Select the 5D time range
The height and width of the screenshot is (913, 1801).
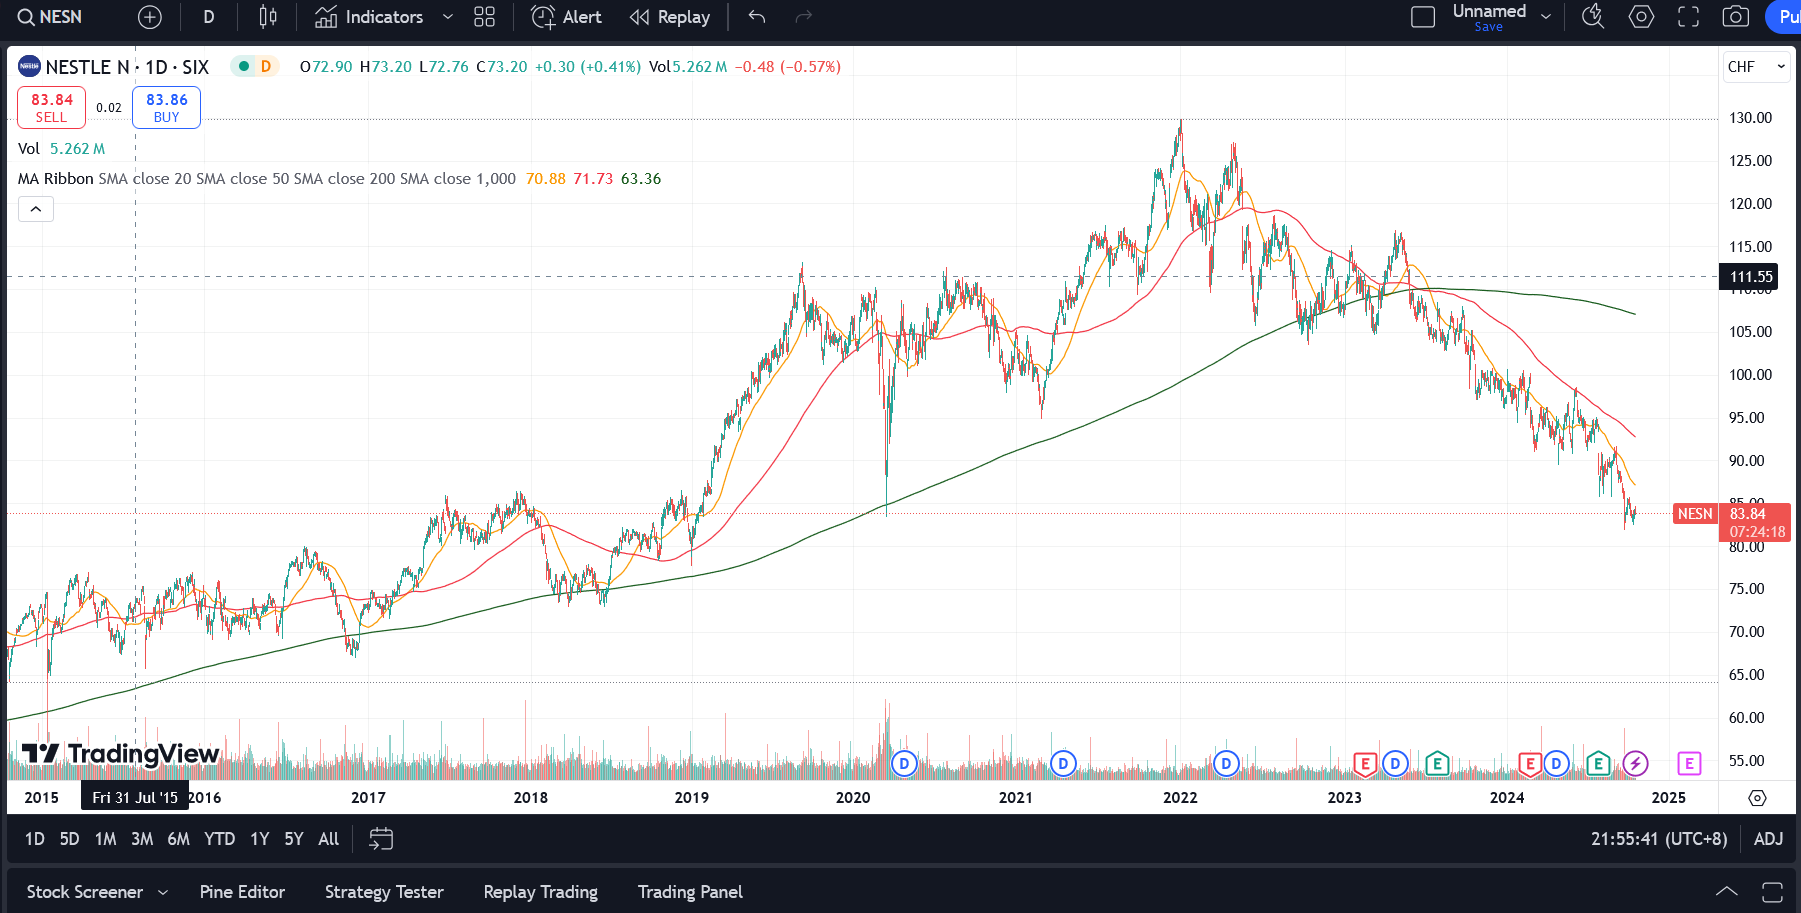pyautogui.click(x=69, y=839)
